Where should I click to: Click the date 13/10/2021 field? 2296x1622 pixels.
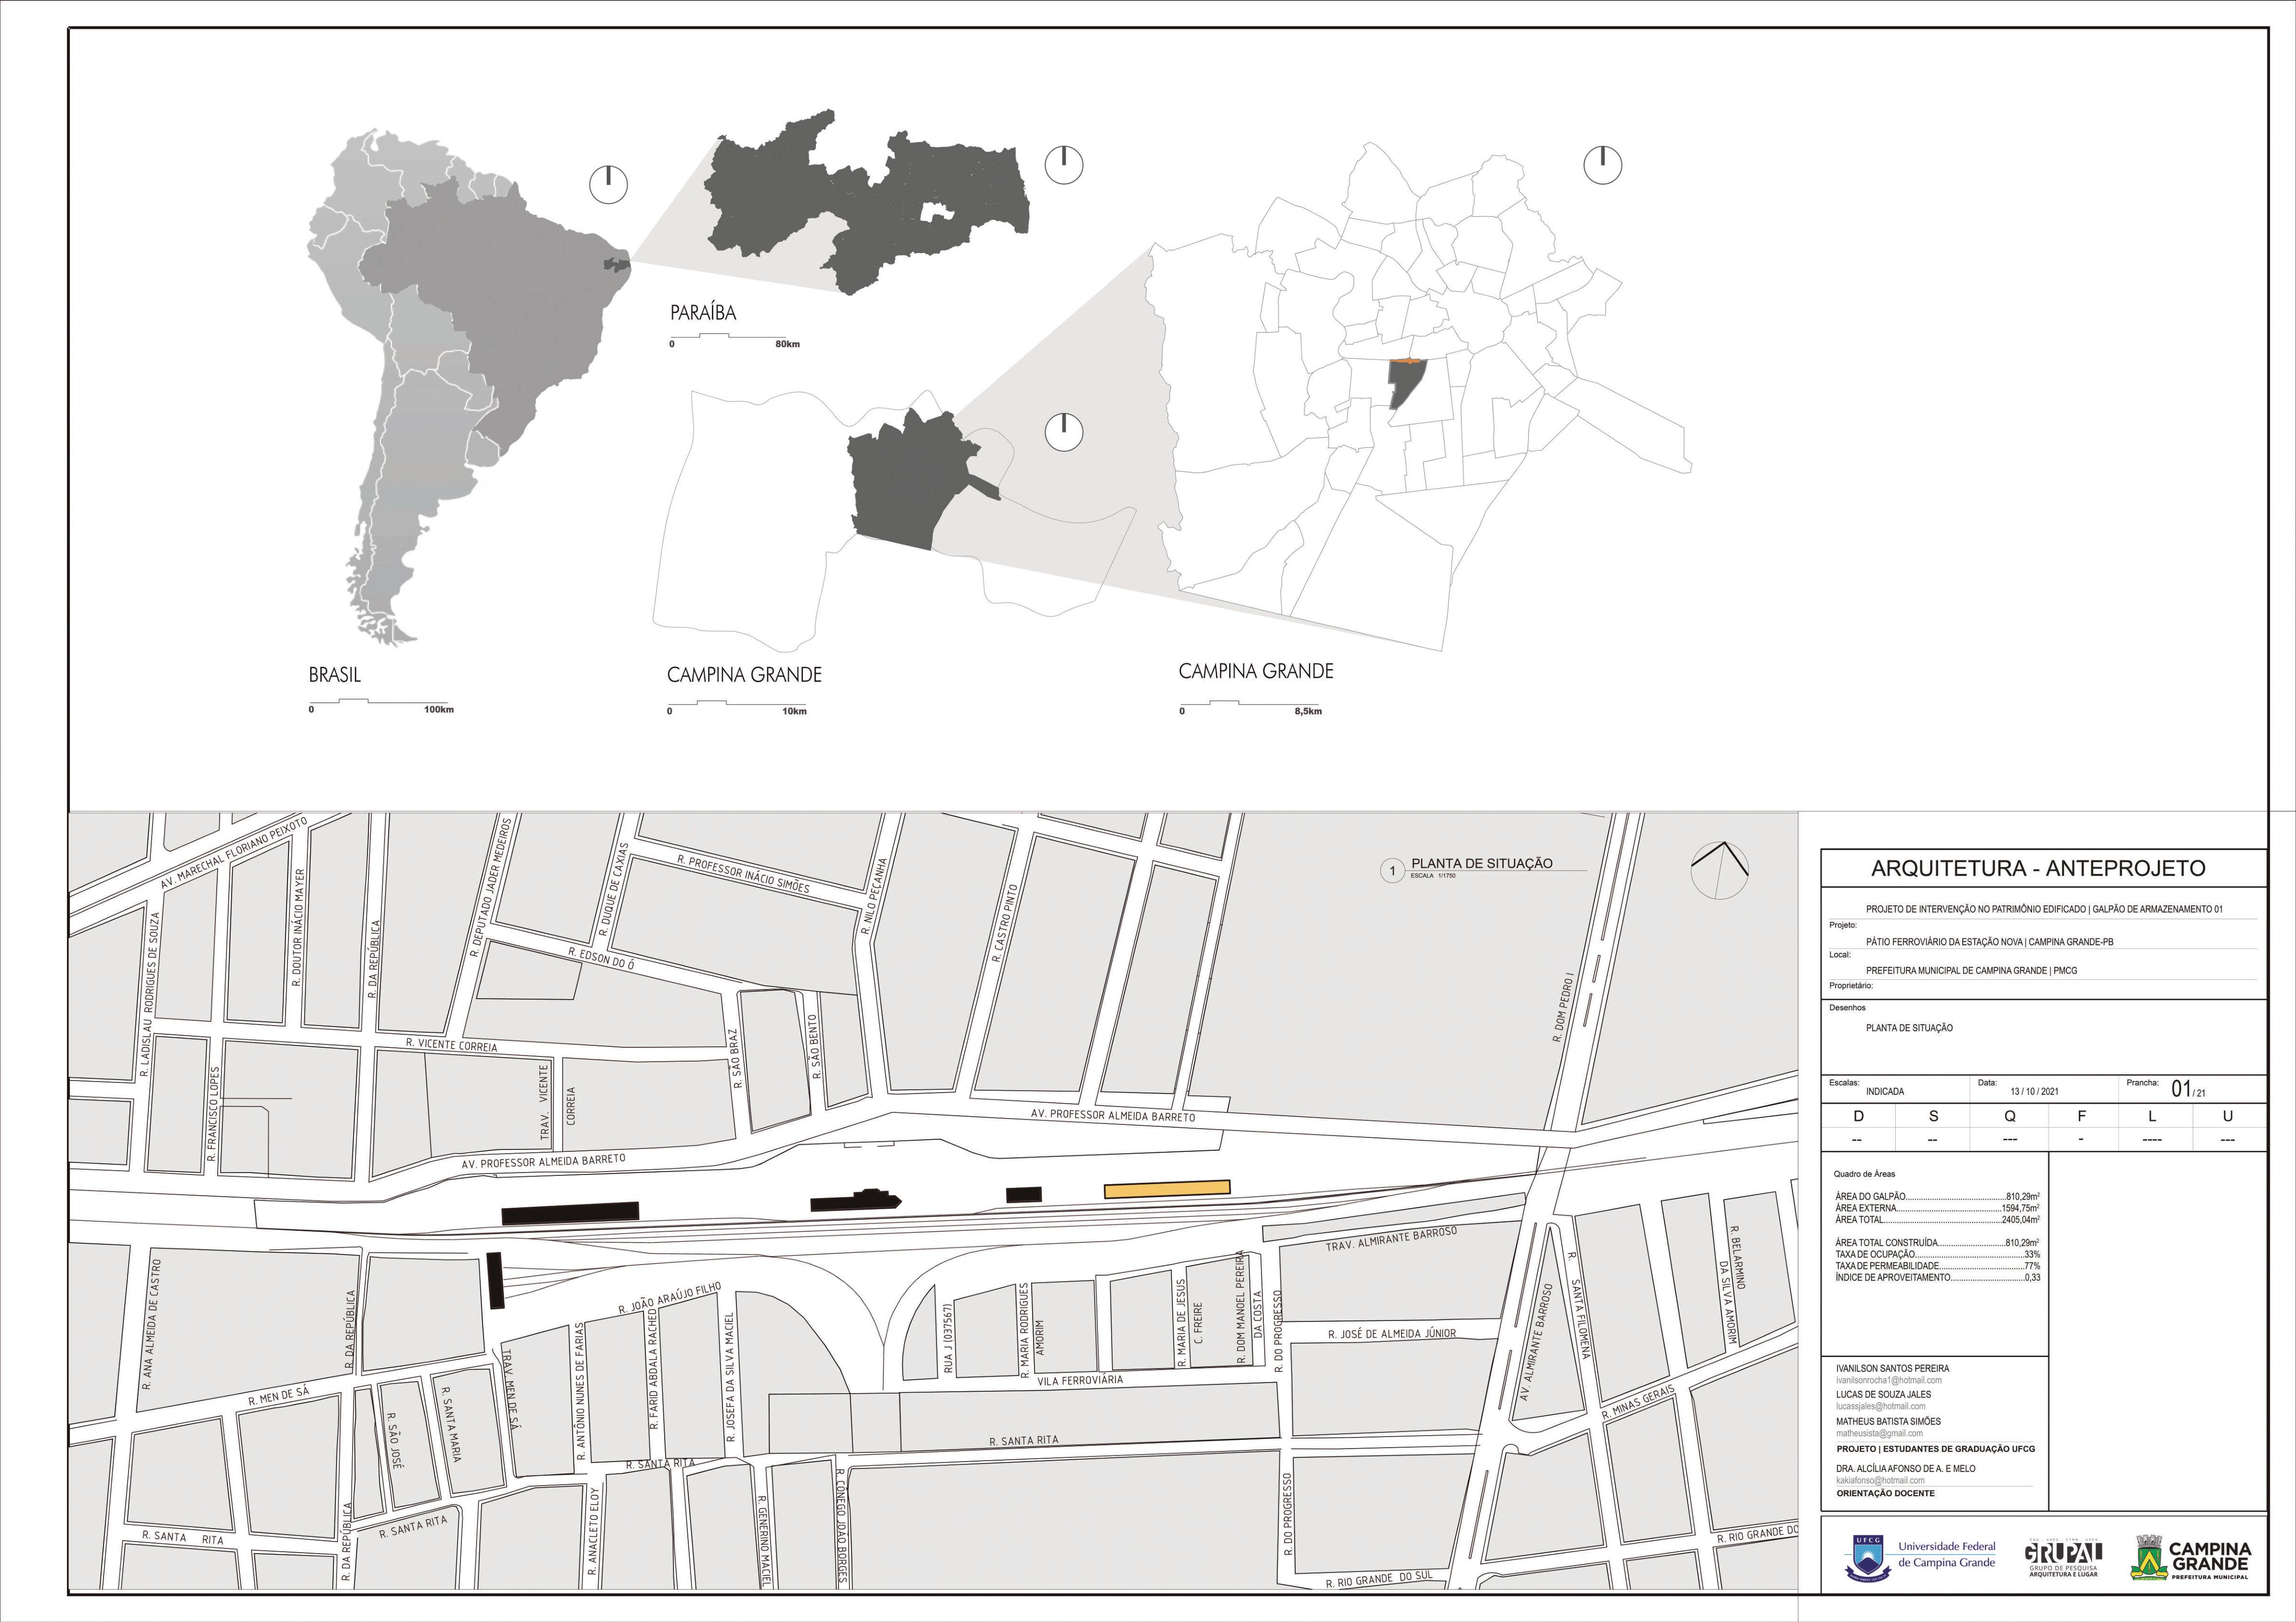point(2034,1092)
